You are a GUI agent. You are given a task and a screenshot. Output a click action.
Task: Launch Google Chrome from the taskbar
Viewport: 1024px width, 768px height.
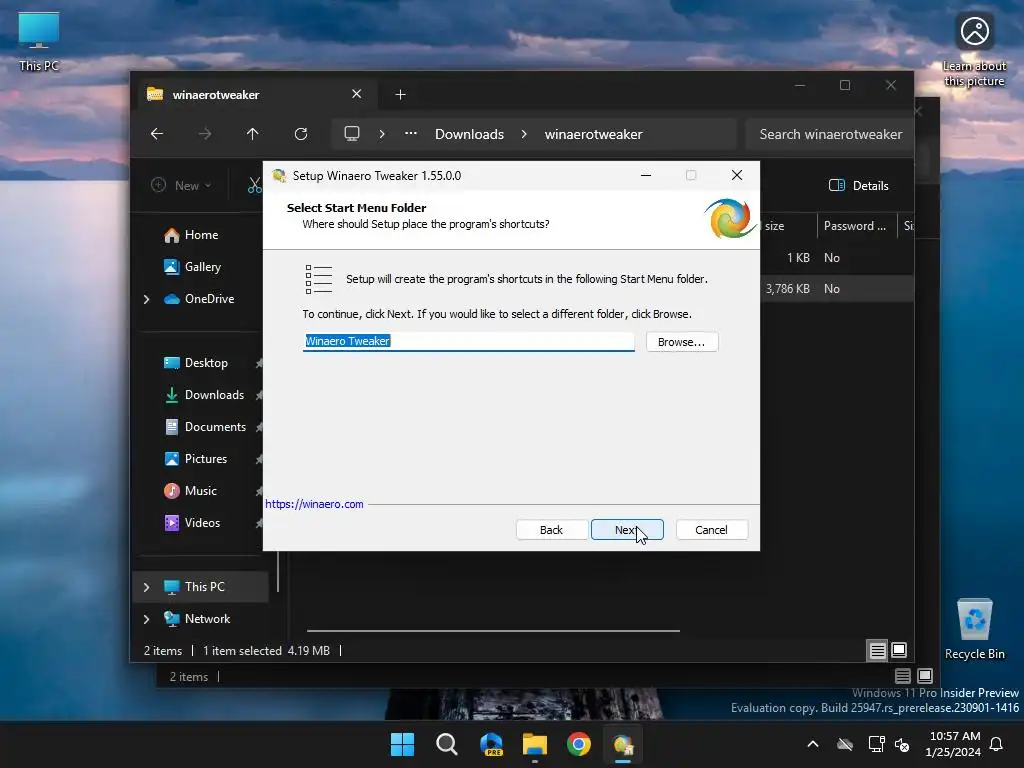click(579, 744)
